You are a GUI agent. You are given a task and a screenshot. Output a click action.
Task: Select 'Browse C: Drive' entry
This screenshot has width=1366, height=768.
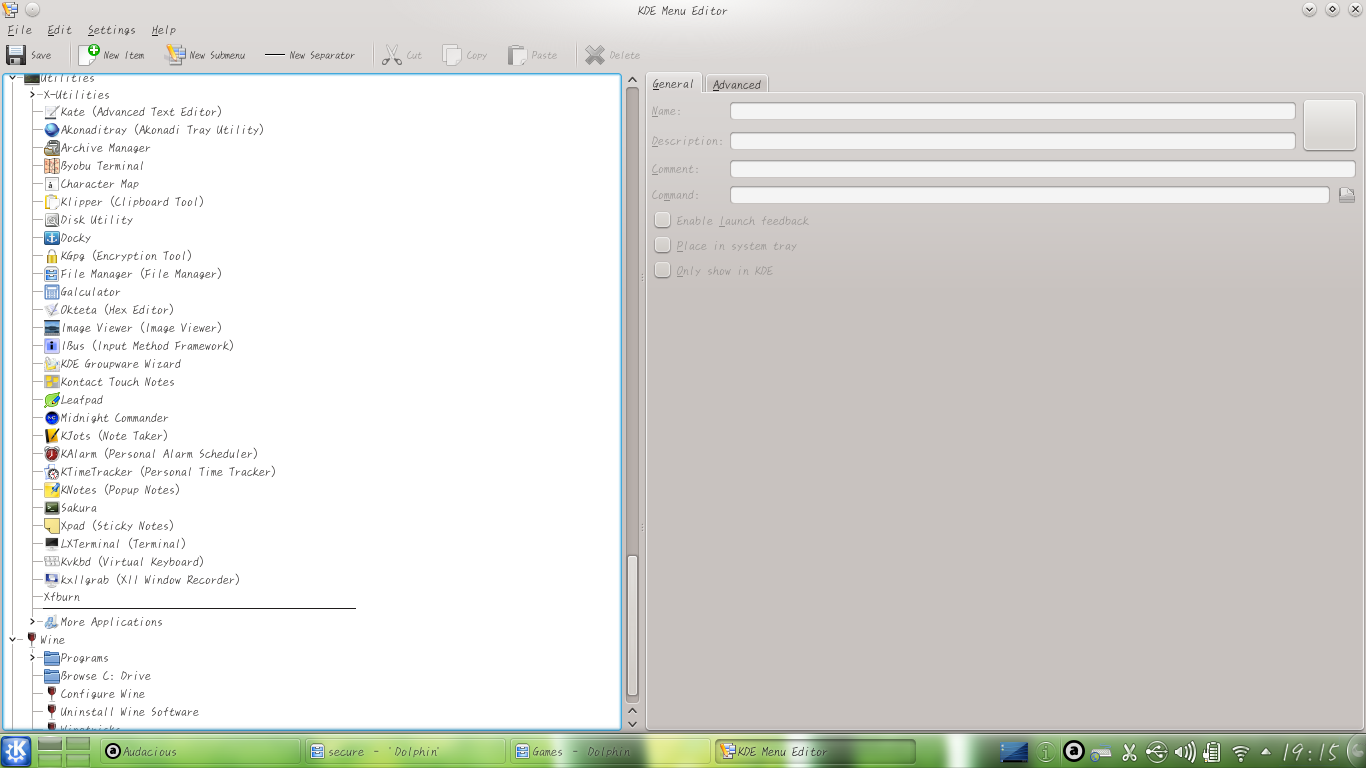[105, 676]
